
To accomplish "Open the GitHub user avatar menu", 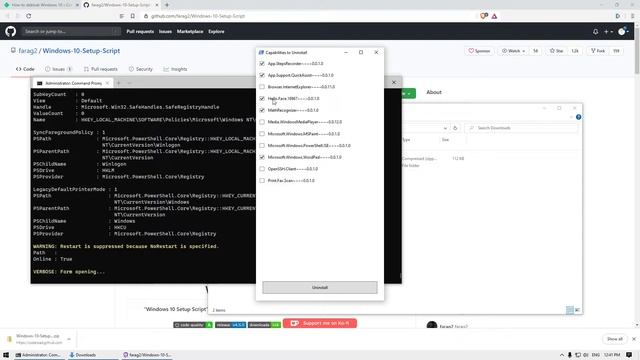I will click(x=623, y=31).
